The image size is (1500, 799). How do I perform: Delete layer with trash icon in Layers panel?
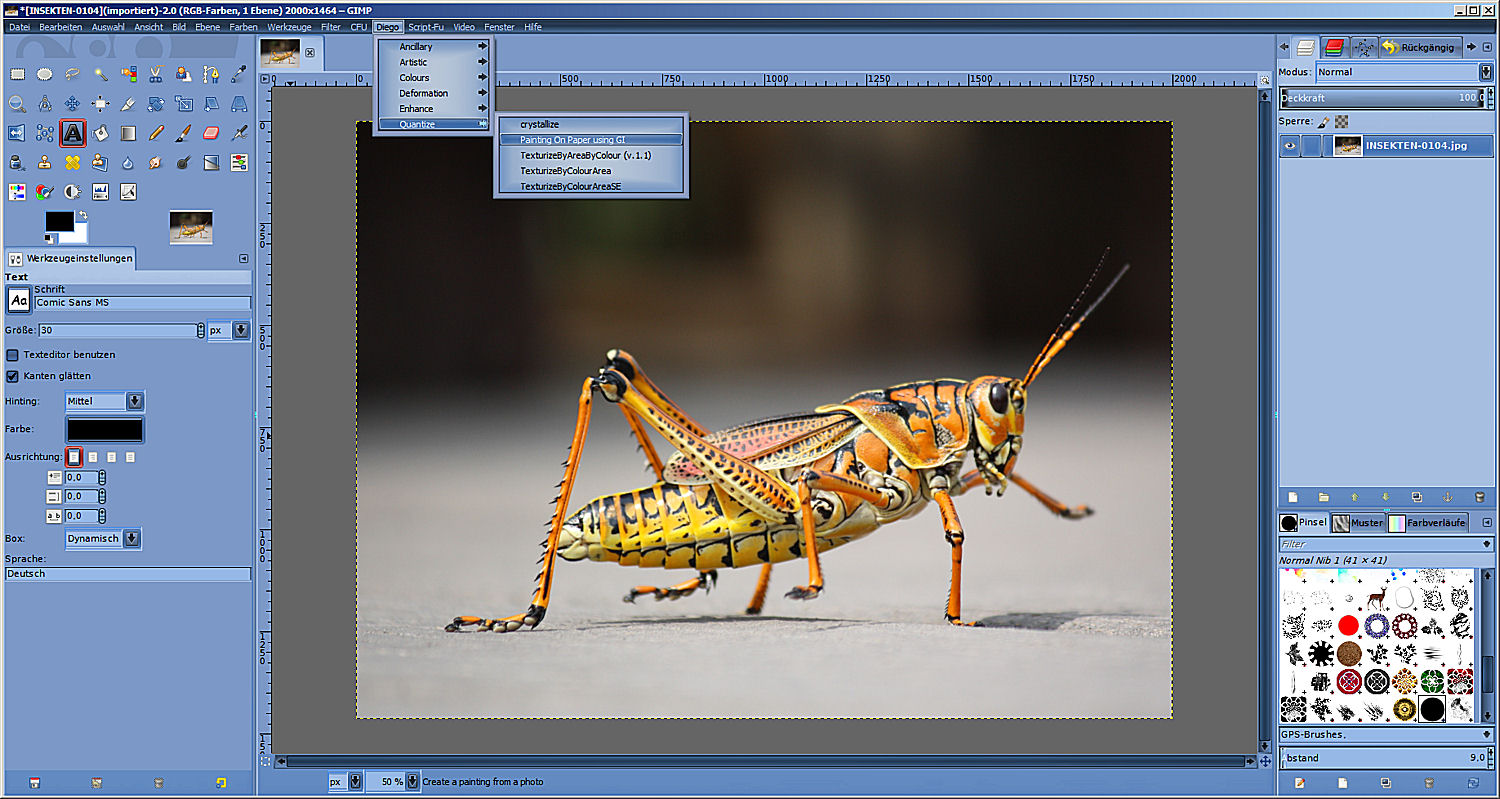tap(1479, 497)
